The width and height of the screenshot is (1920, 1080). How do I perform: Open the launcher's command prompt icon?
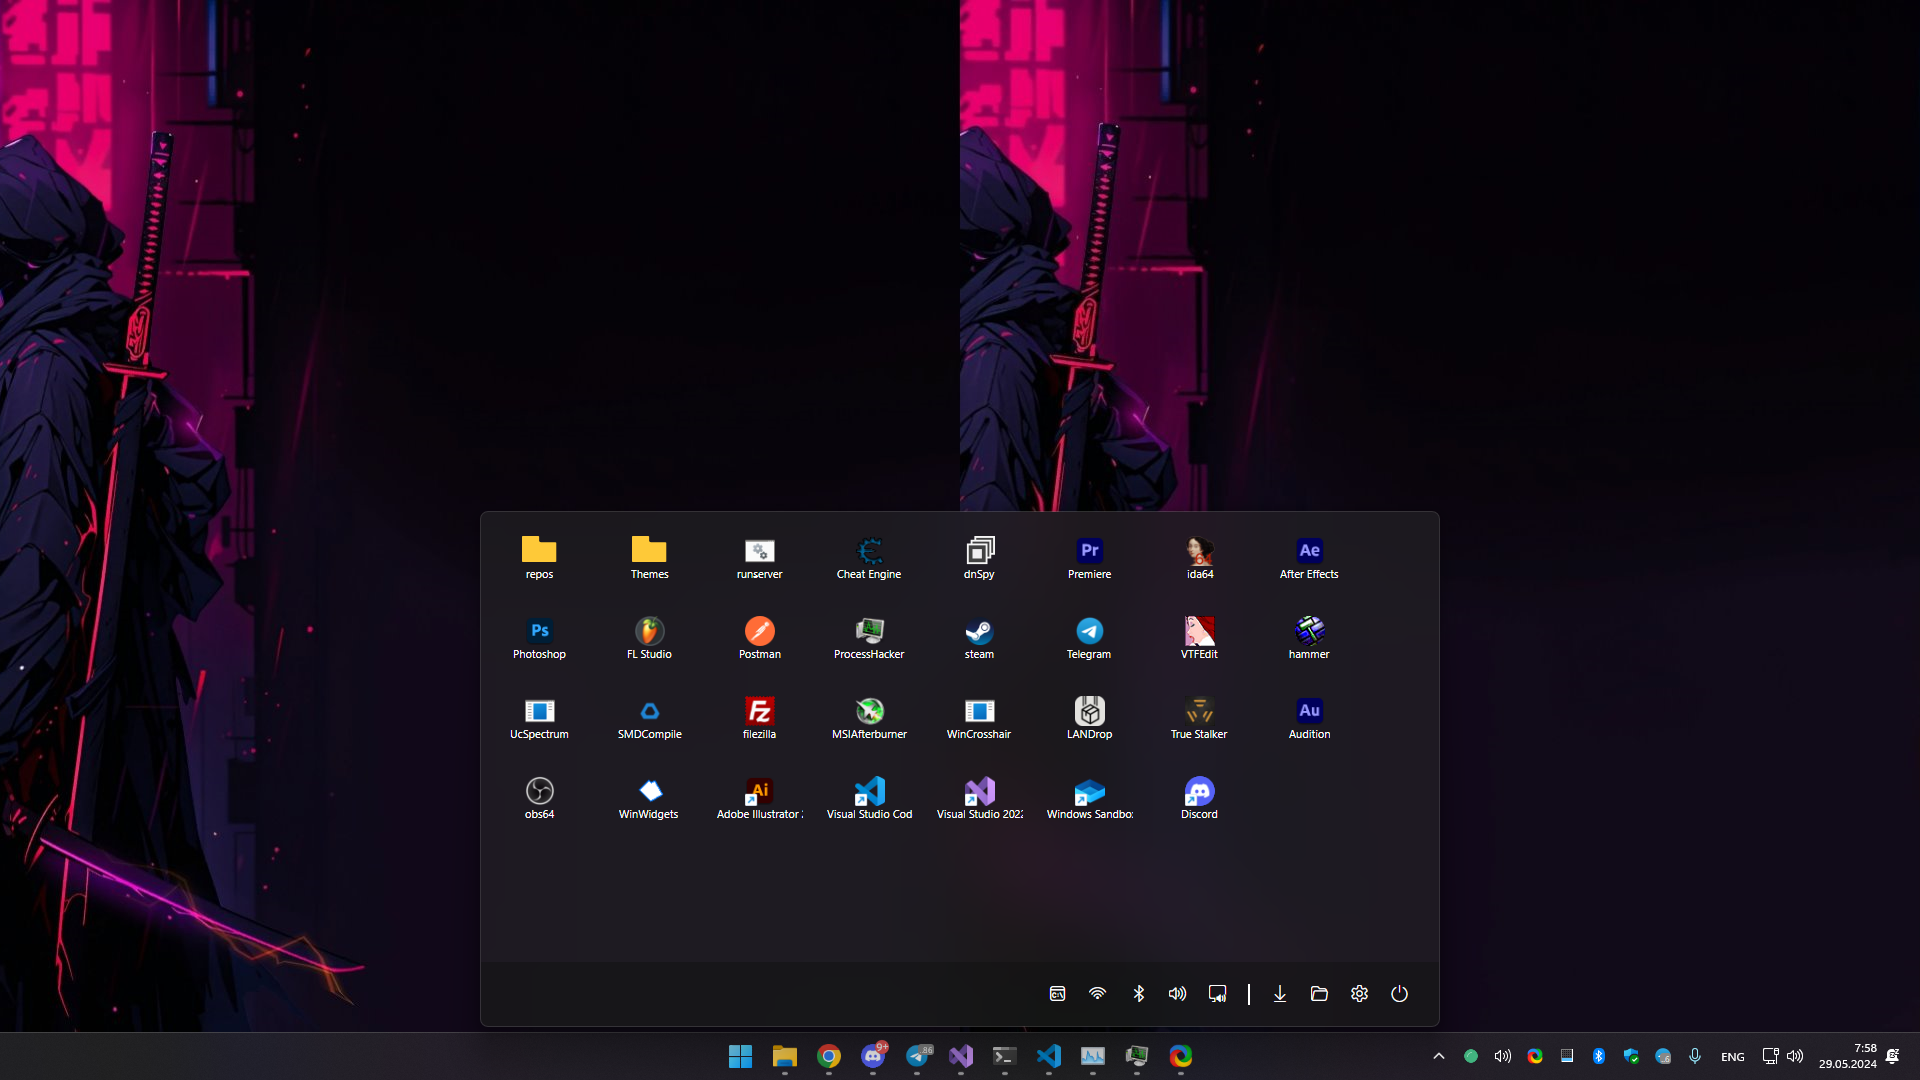(1057, 994)
